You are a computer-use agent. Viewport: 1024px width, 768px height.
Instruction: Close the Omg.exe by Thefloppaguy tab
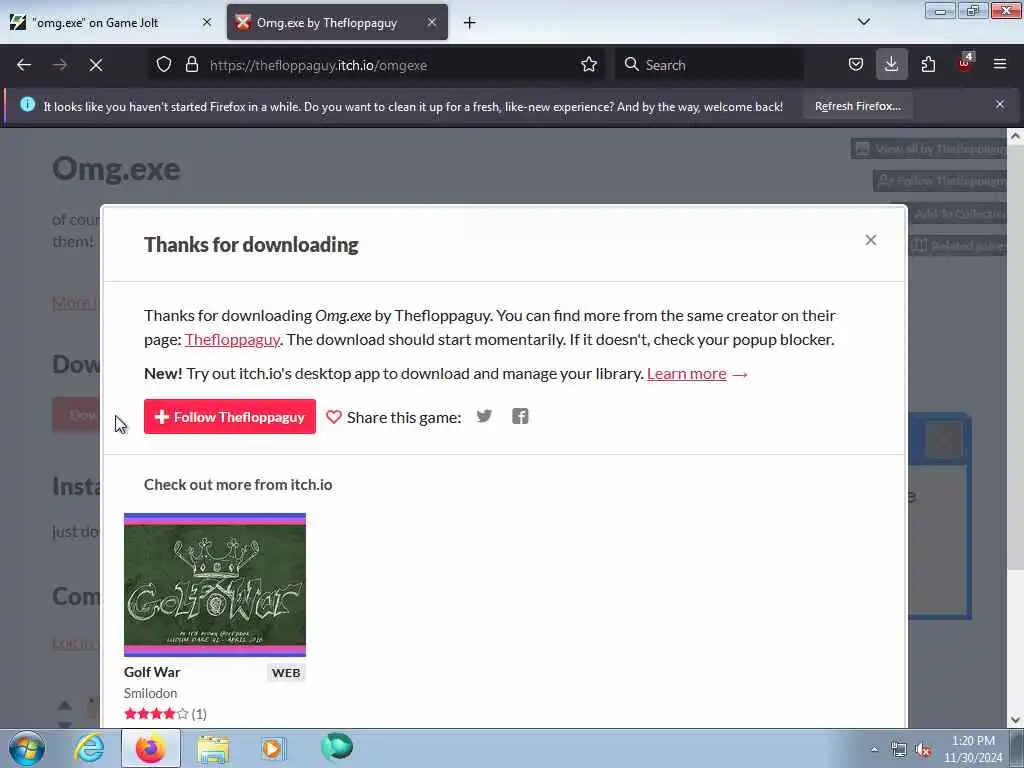tap(432, 22)
